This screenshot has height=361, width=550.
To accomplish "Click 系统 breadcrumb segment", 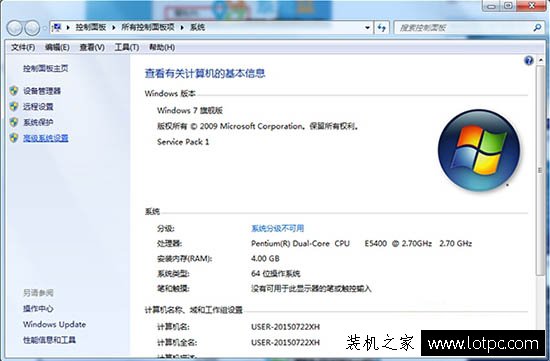I will [197, 27].
